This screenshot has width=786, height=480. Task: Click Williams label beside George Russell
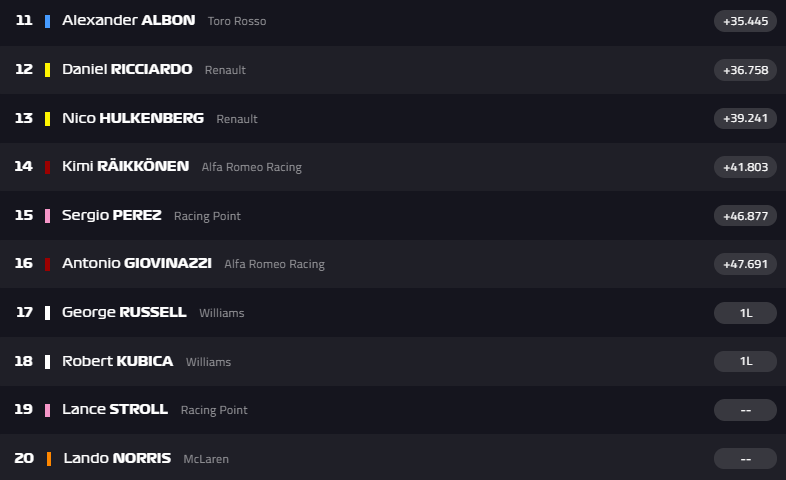tap(222, 313)
